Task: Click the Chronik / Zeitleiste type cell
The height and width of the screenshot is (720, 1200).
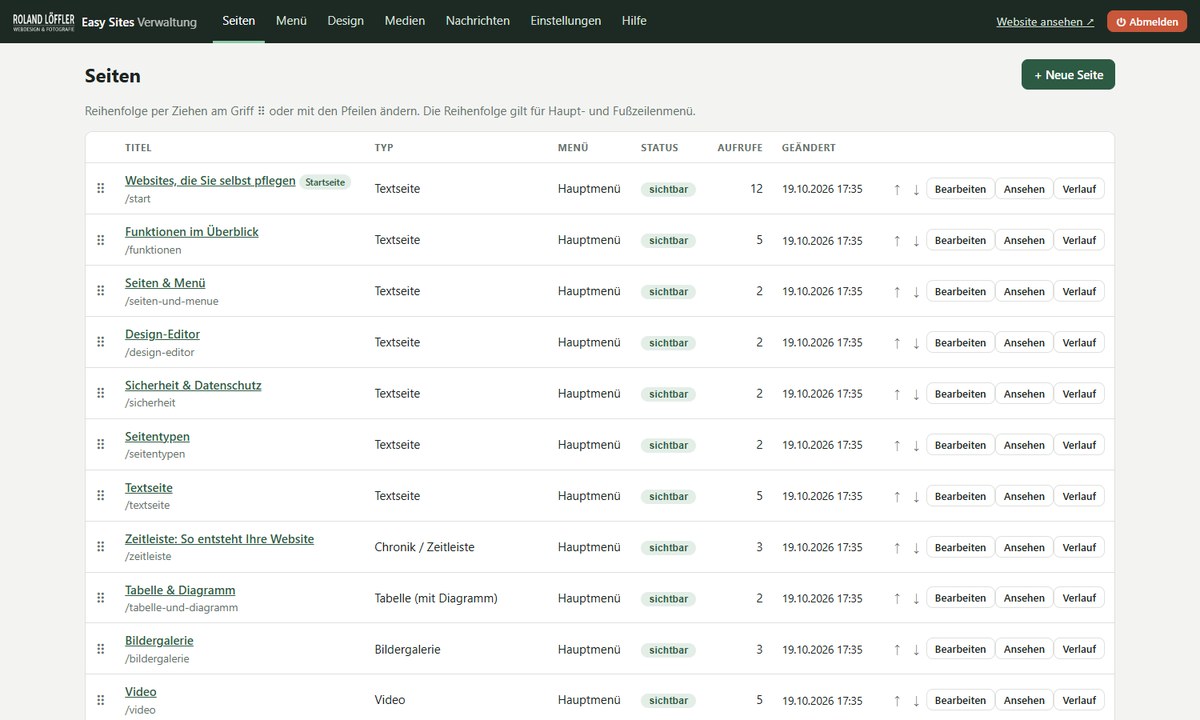Action: [424, 547]
